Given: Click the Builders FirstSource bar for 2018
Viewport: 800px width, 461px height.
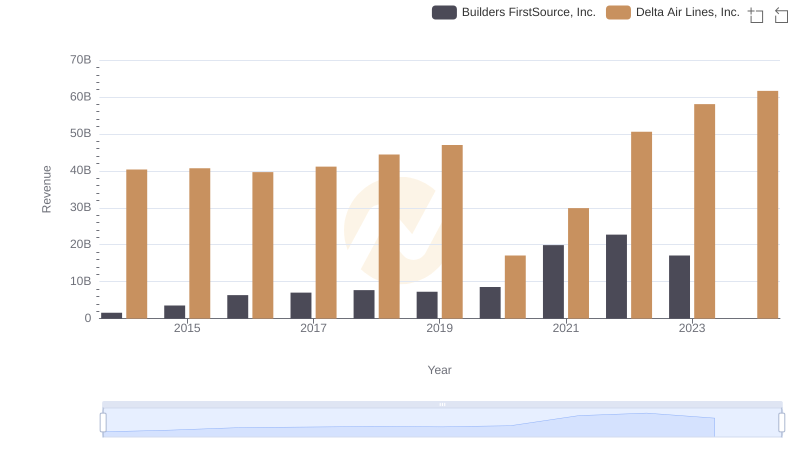Looking at the screenshot, I should pyautogui.click(x=364, y=304).
